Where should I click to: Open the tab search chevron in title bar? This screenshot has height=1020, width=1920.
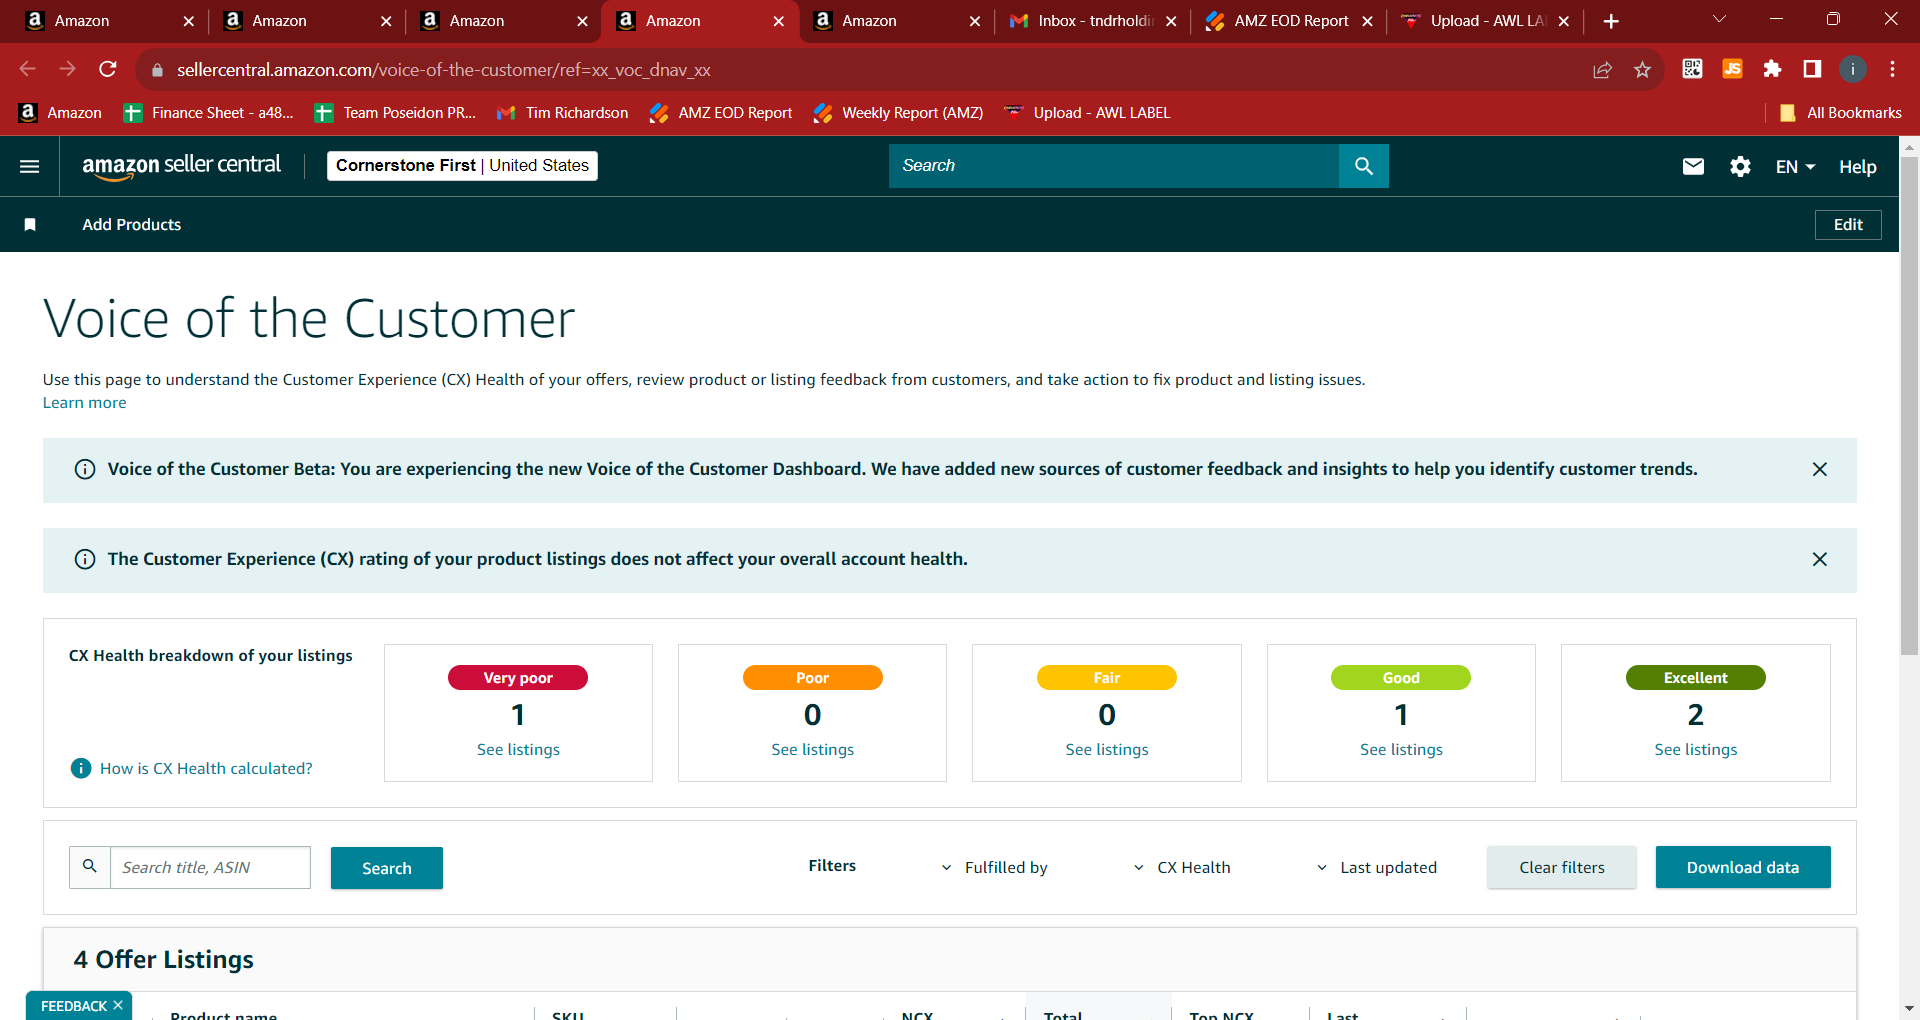point(1719,20)
